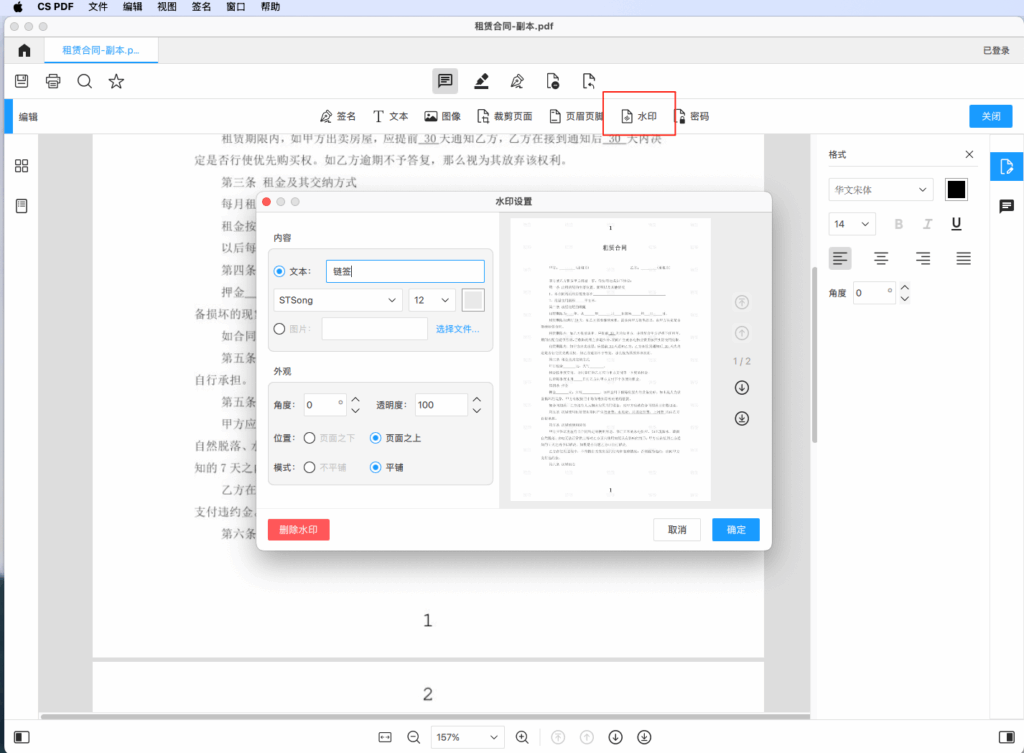Click the 水印 watermark tool
1024x753 pixels.
[x=639, y=116]
